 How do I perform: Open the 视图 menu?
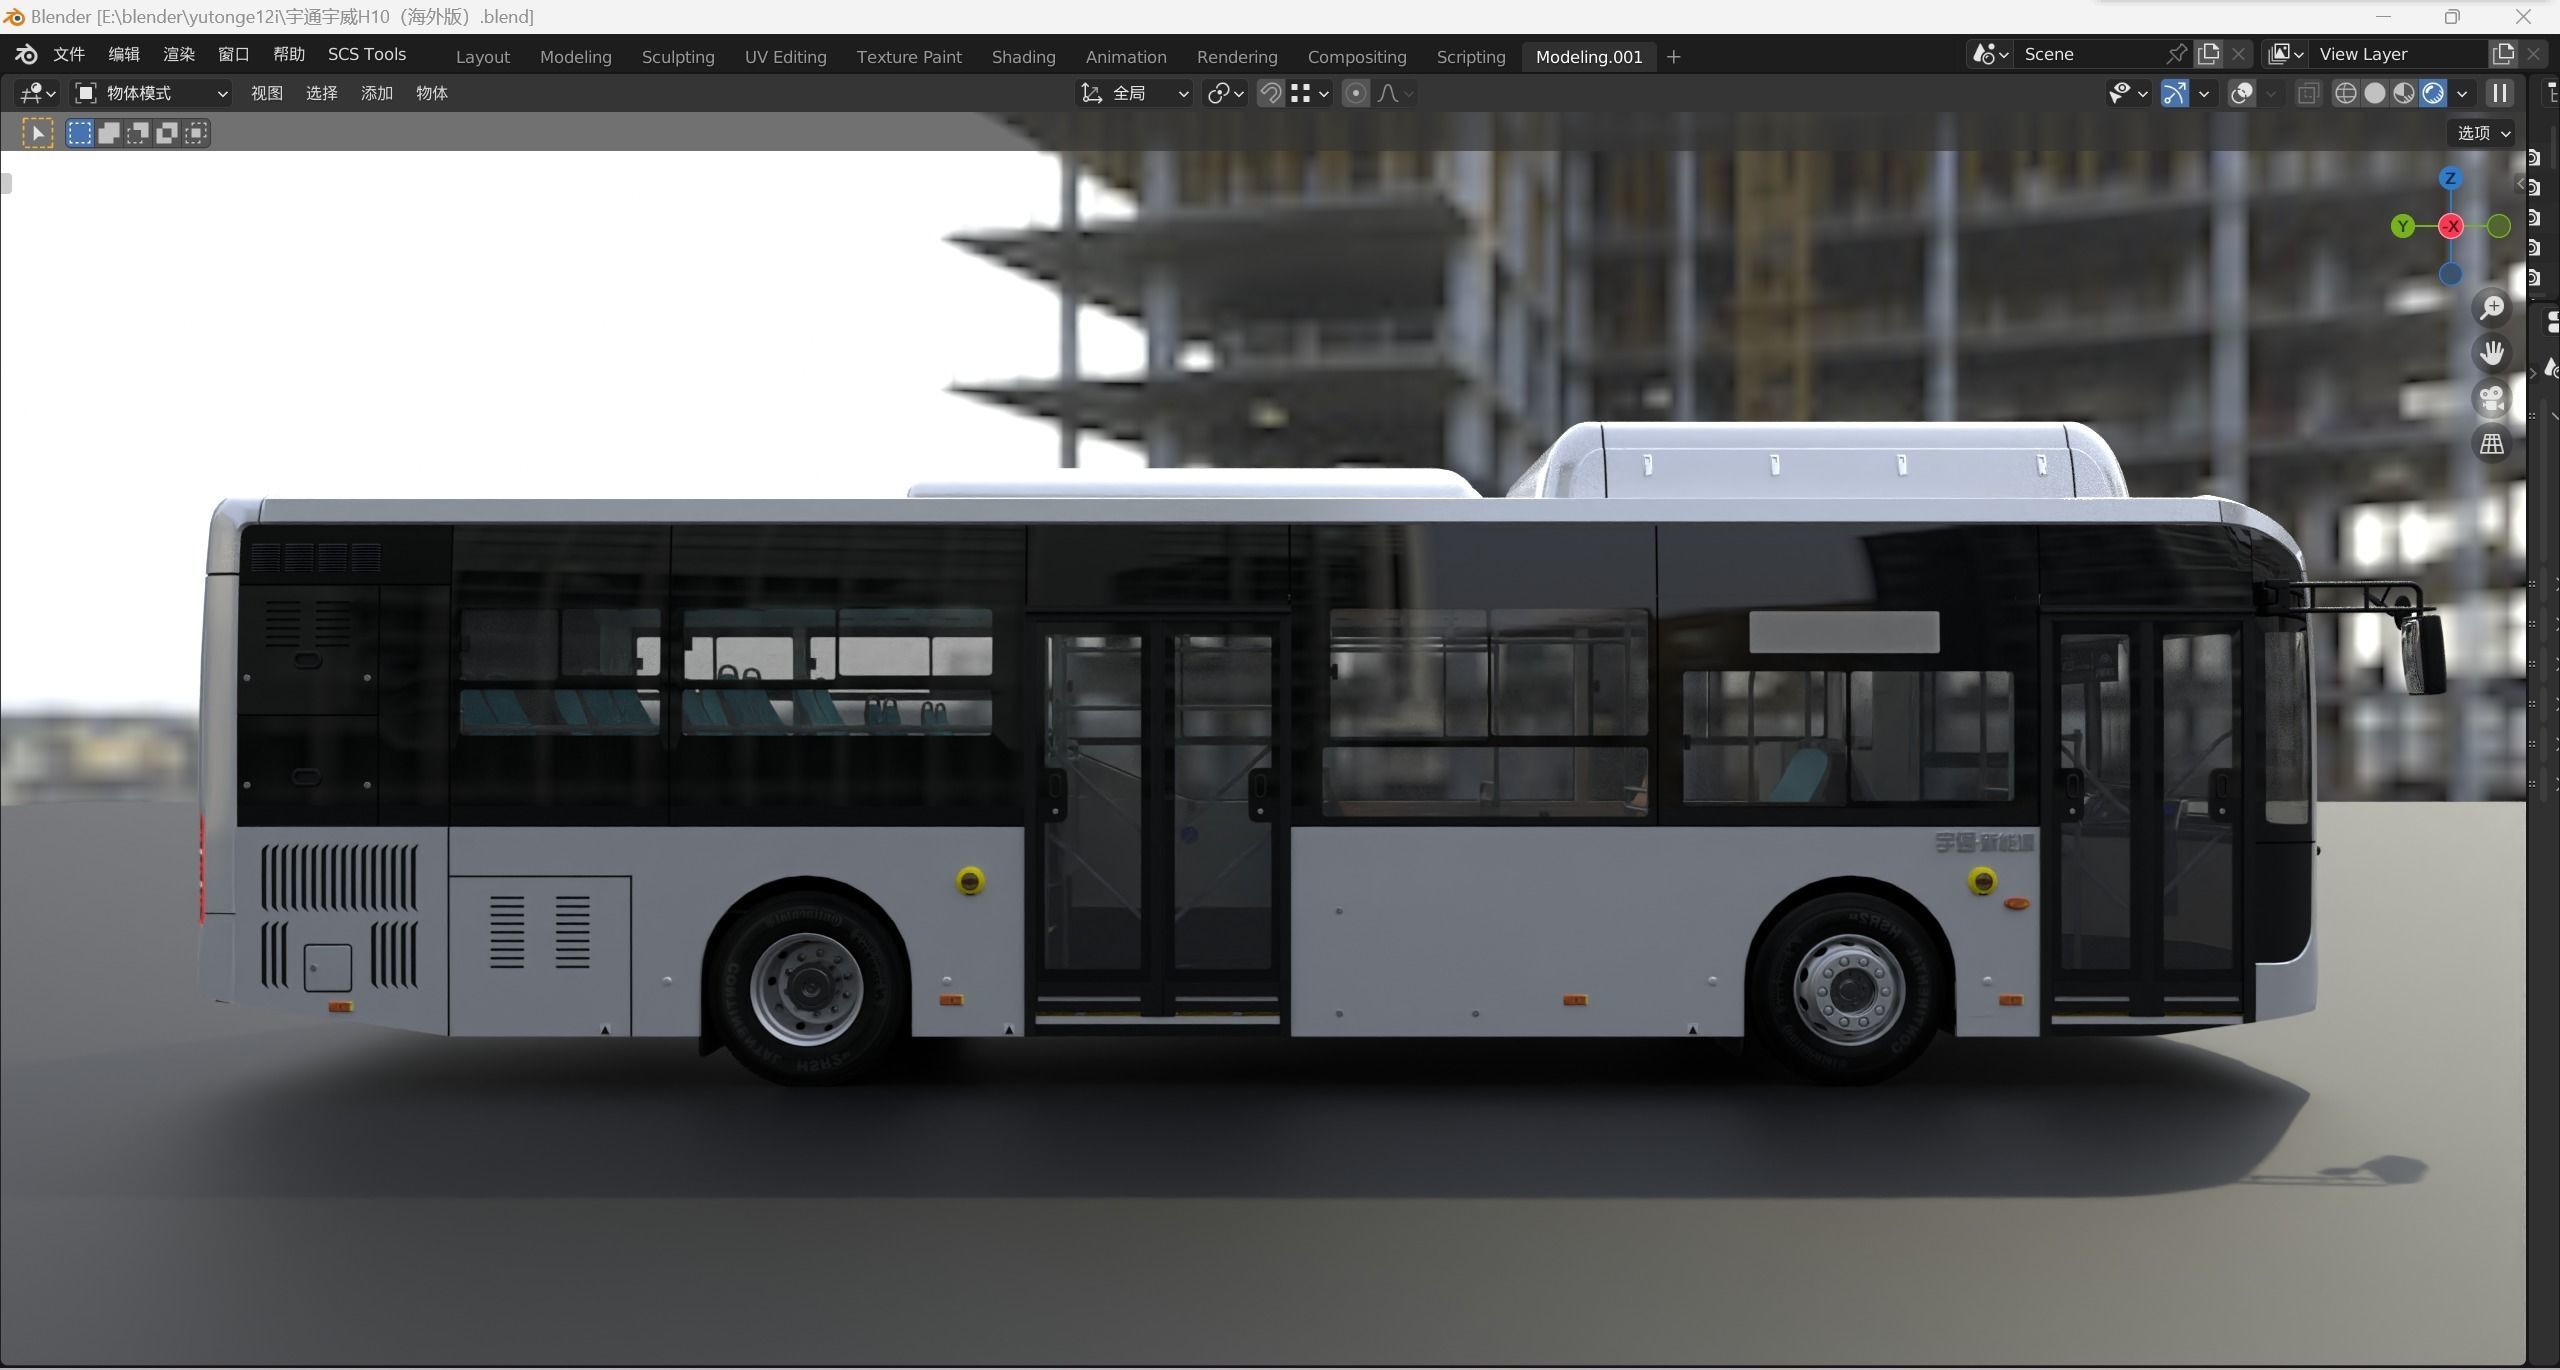click(x=267, y=93)
